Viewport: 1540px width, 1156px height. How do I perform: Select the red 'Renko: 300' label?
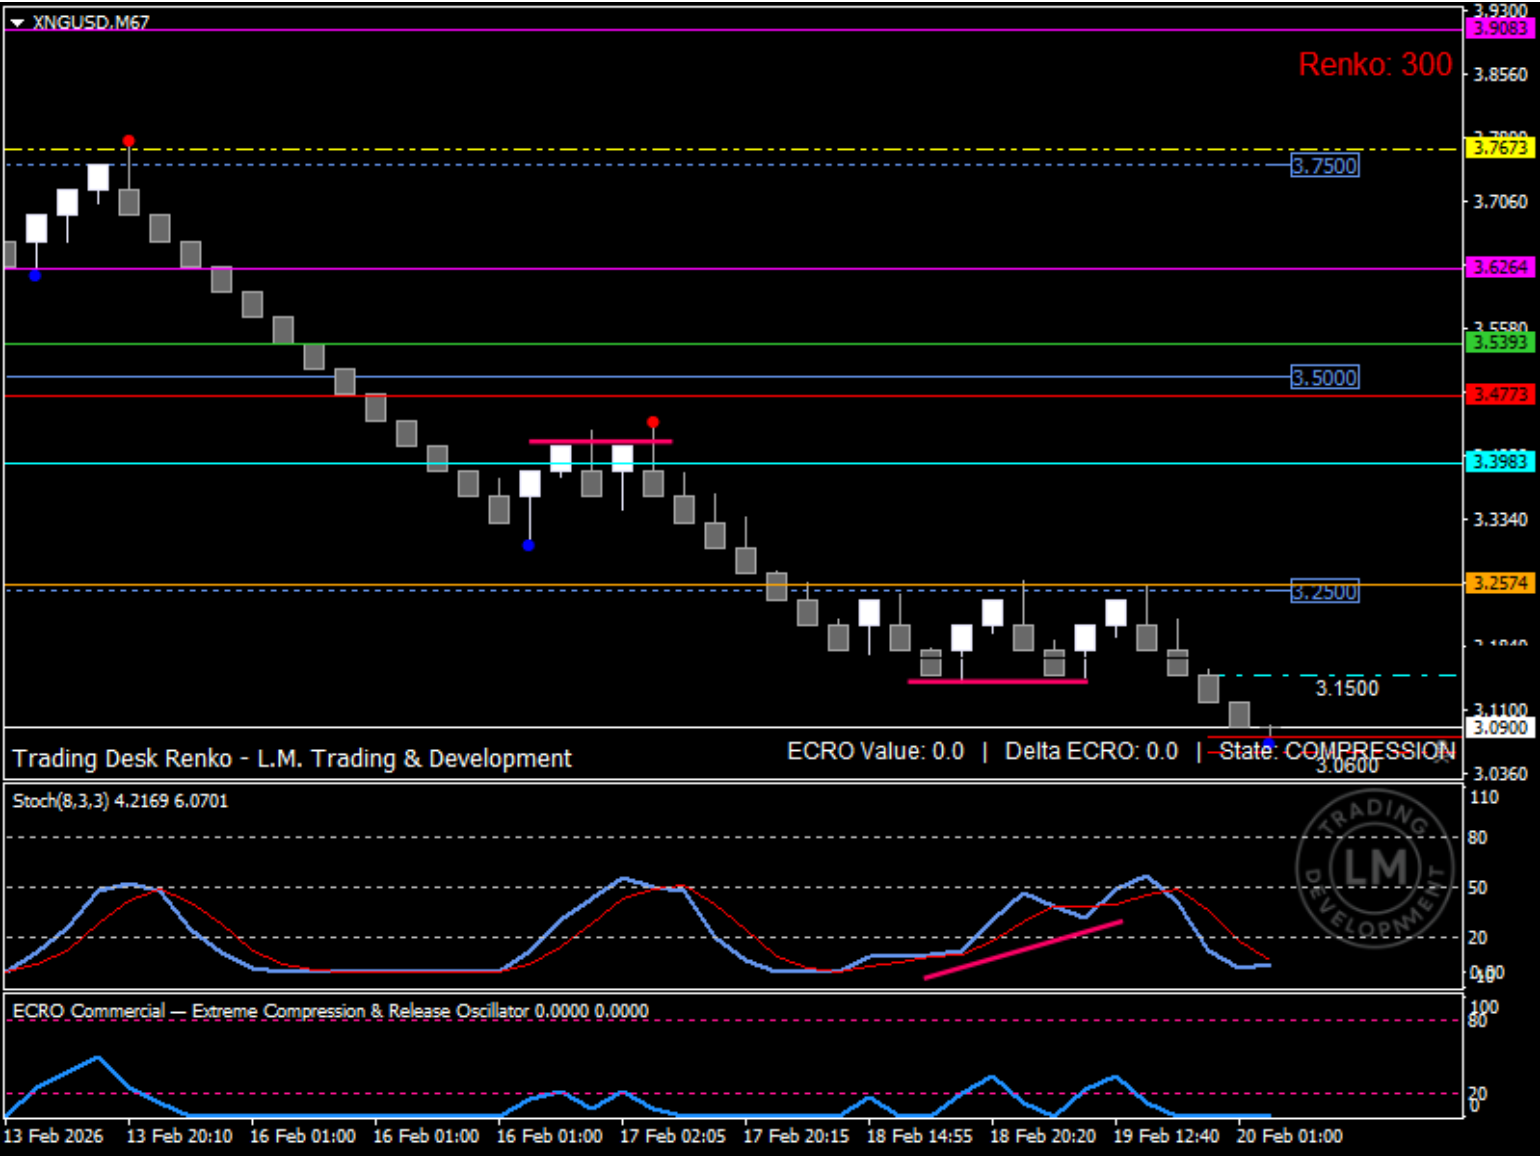(1375, 65)
